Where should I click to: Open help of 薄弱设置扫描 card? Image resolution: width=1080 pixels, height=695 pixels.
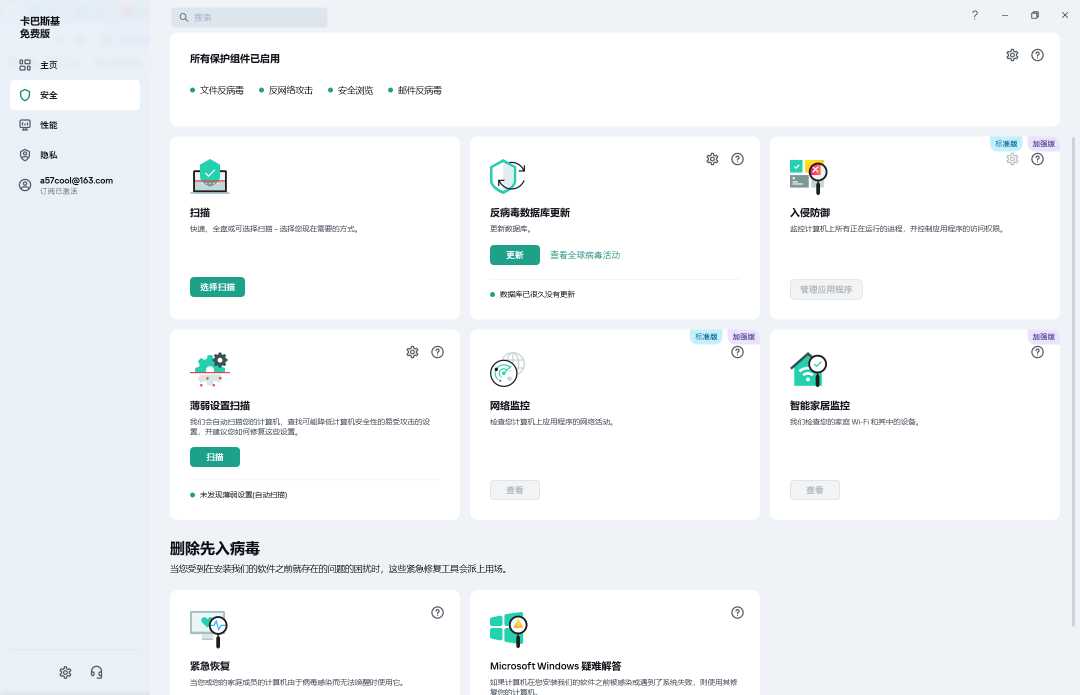pyautogui.click(x=437, y=352)
